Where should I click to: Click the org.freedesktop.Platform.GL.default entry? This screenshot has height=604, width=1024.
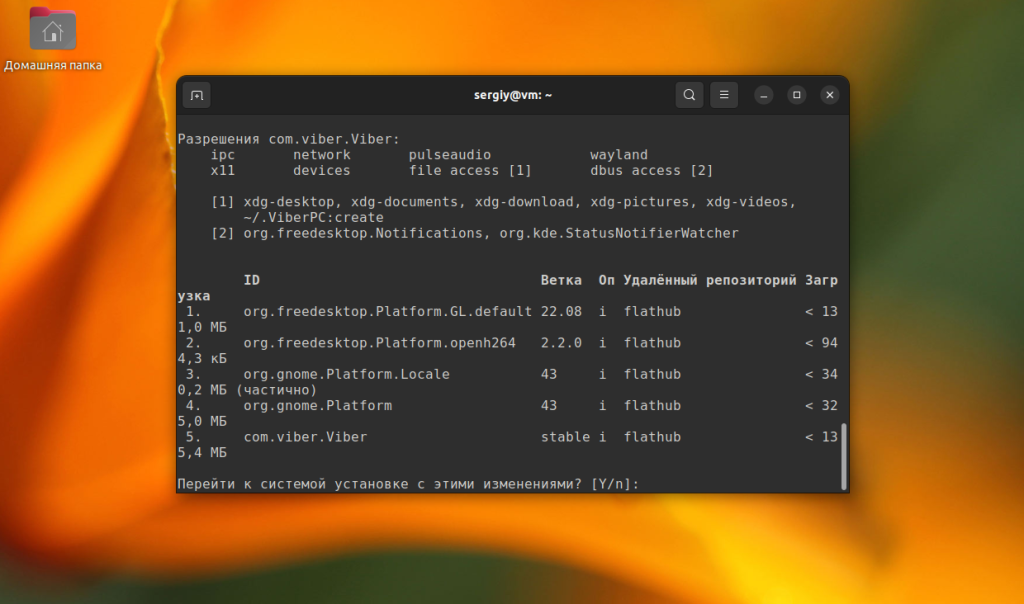388,311
